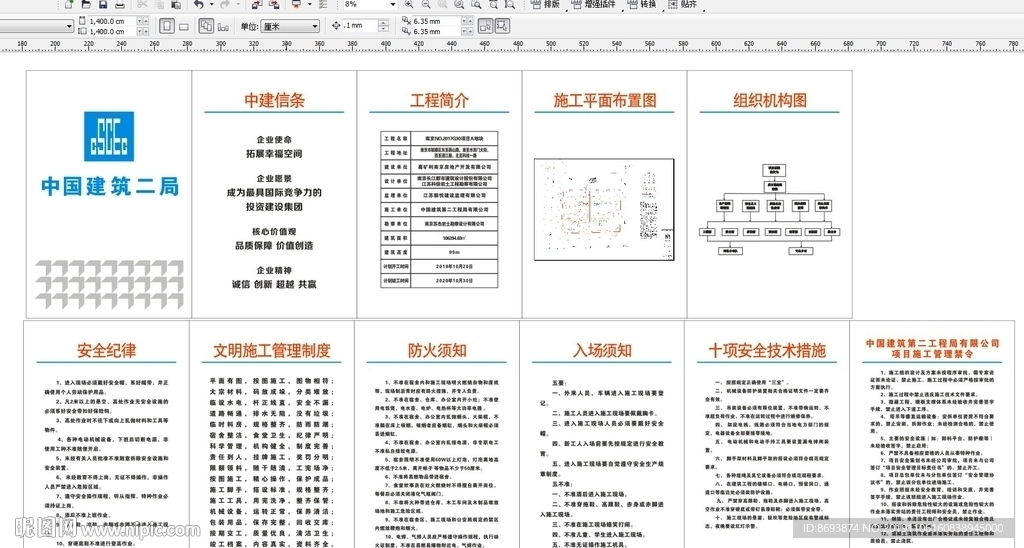The image size is (1024, 548).
Task: Select the 施工平面布置图 site plan drawing
Action: 604,209
